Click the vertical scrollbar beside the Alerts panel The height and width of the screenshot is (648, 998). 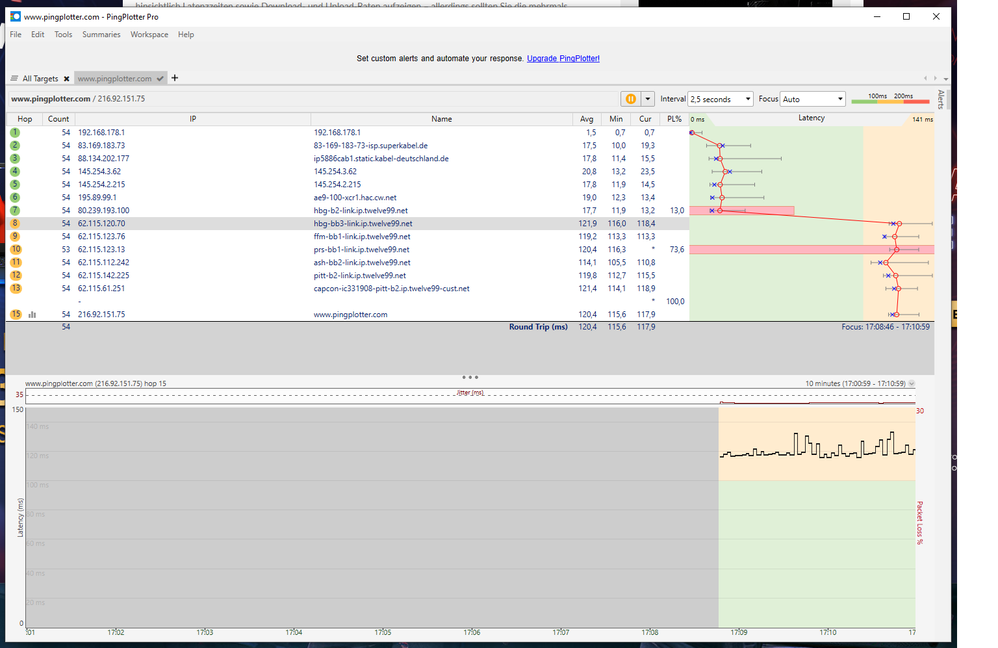[x=948, y=99]
